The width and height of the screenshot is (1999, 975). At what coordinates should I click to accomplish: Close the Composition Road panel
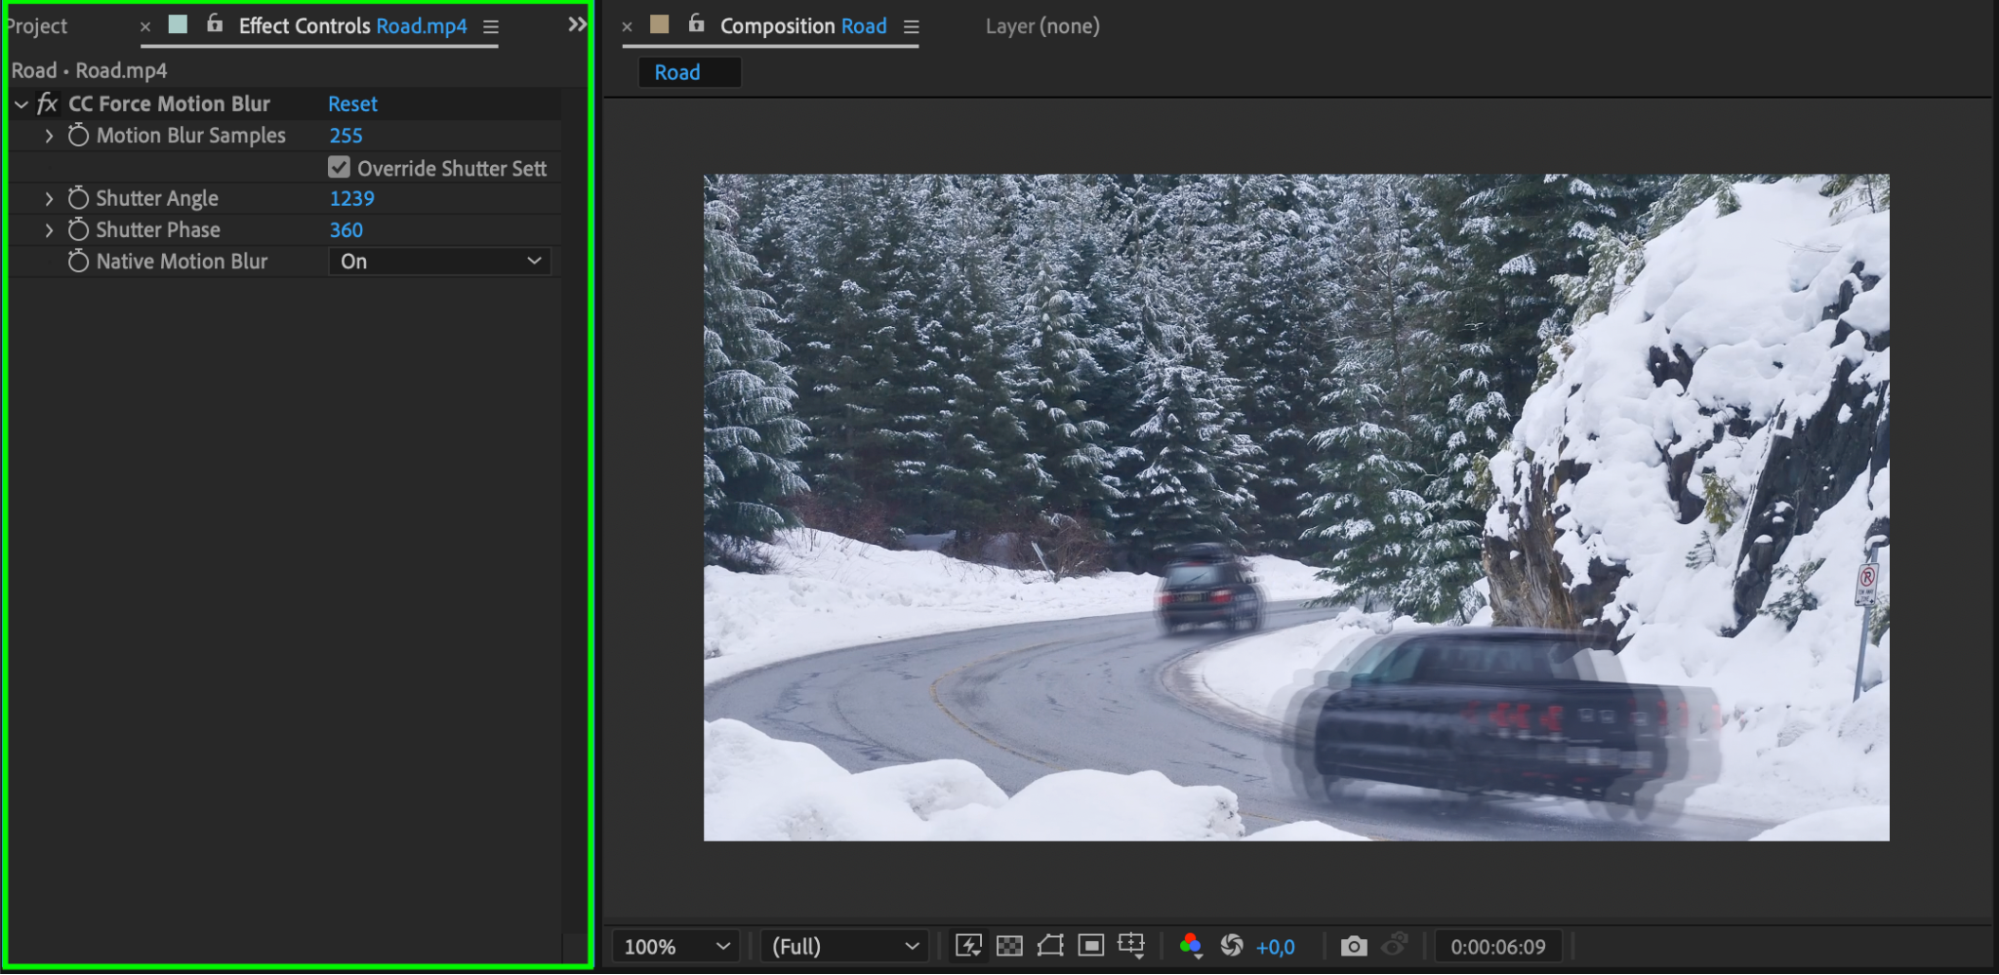point(628,27)
